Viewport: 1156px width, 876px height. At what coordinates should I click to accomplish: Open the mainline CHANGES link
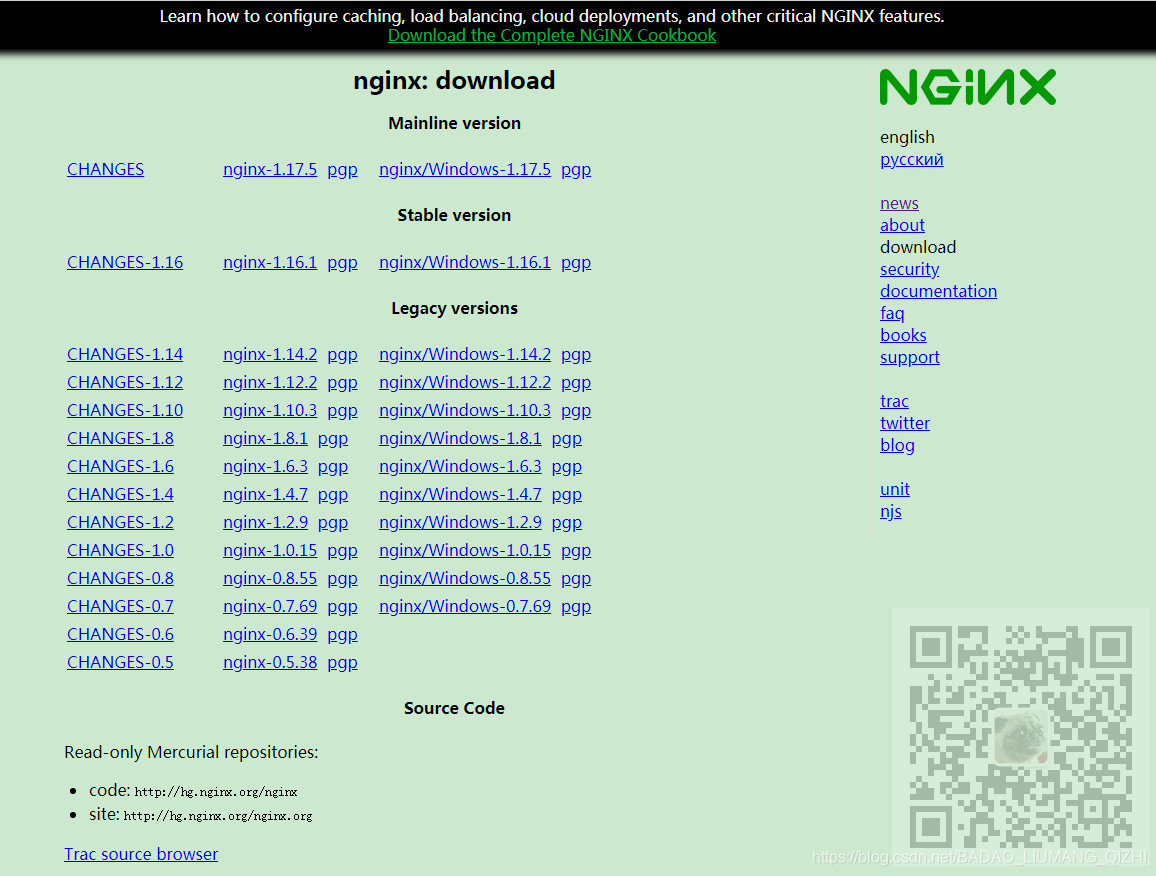105,170
